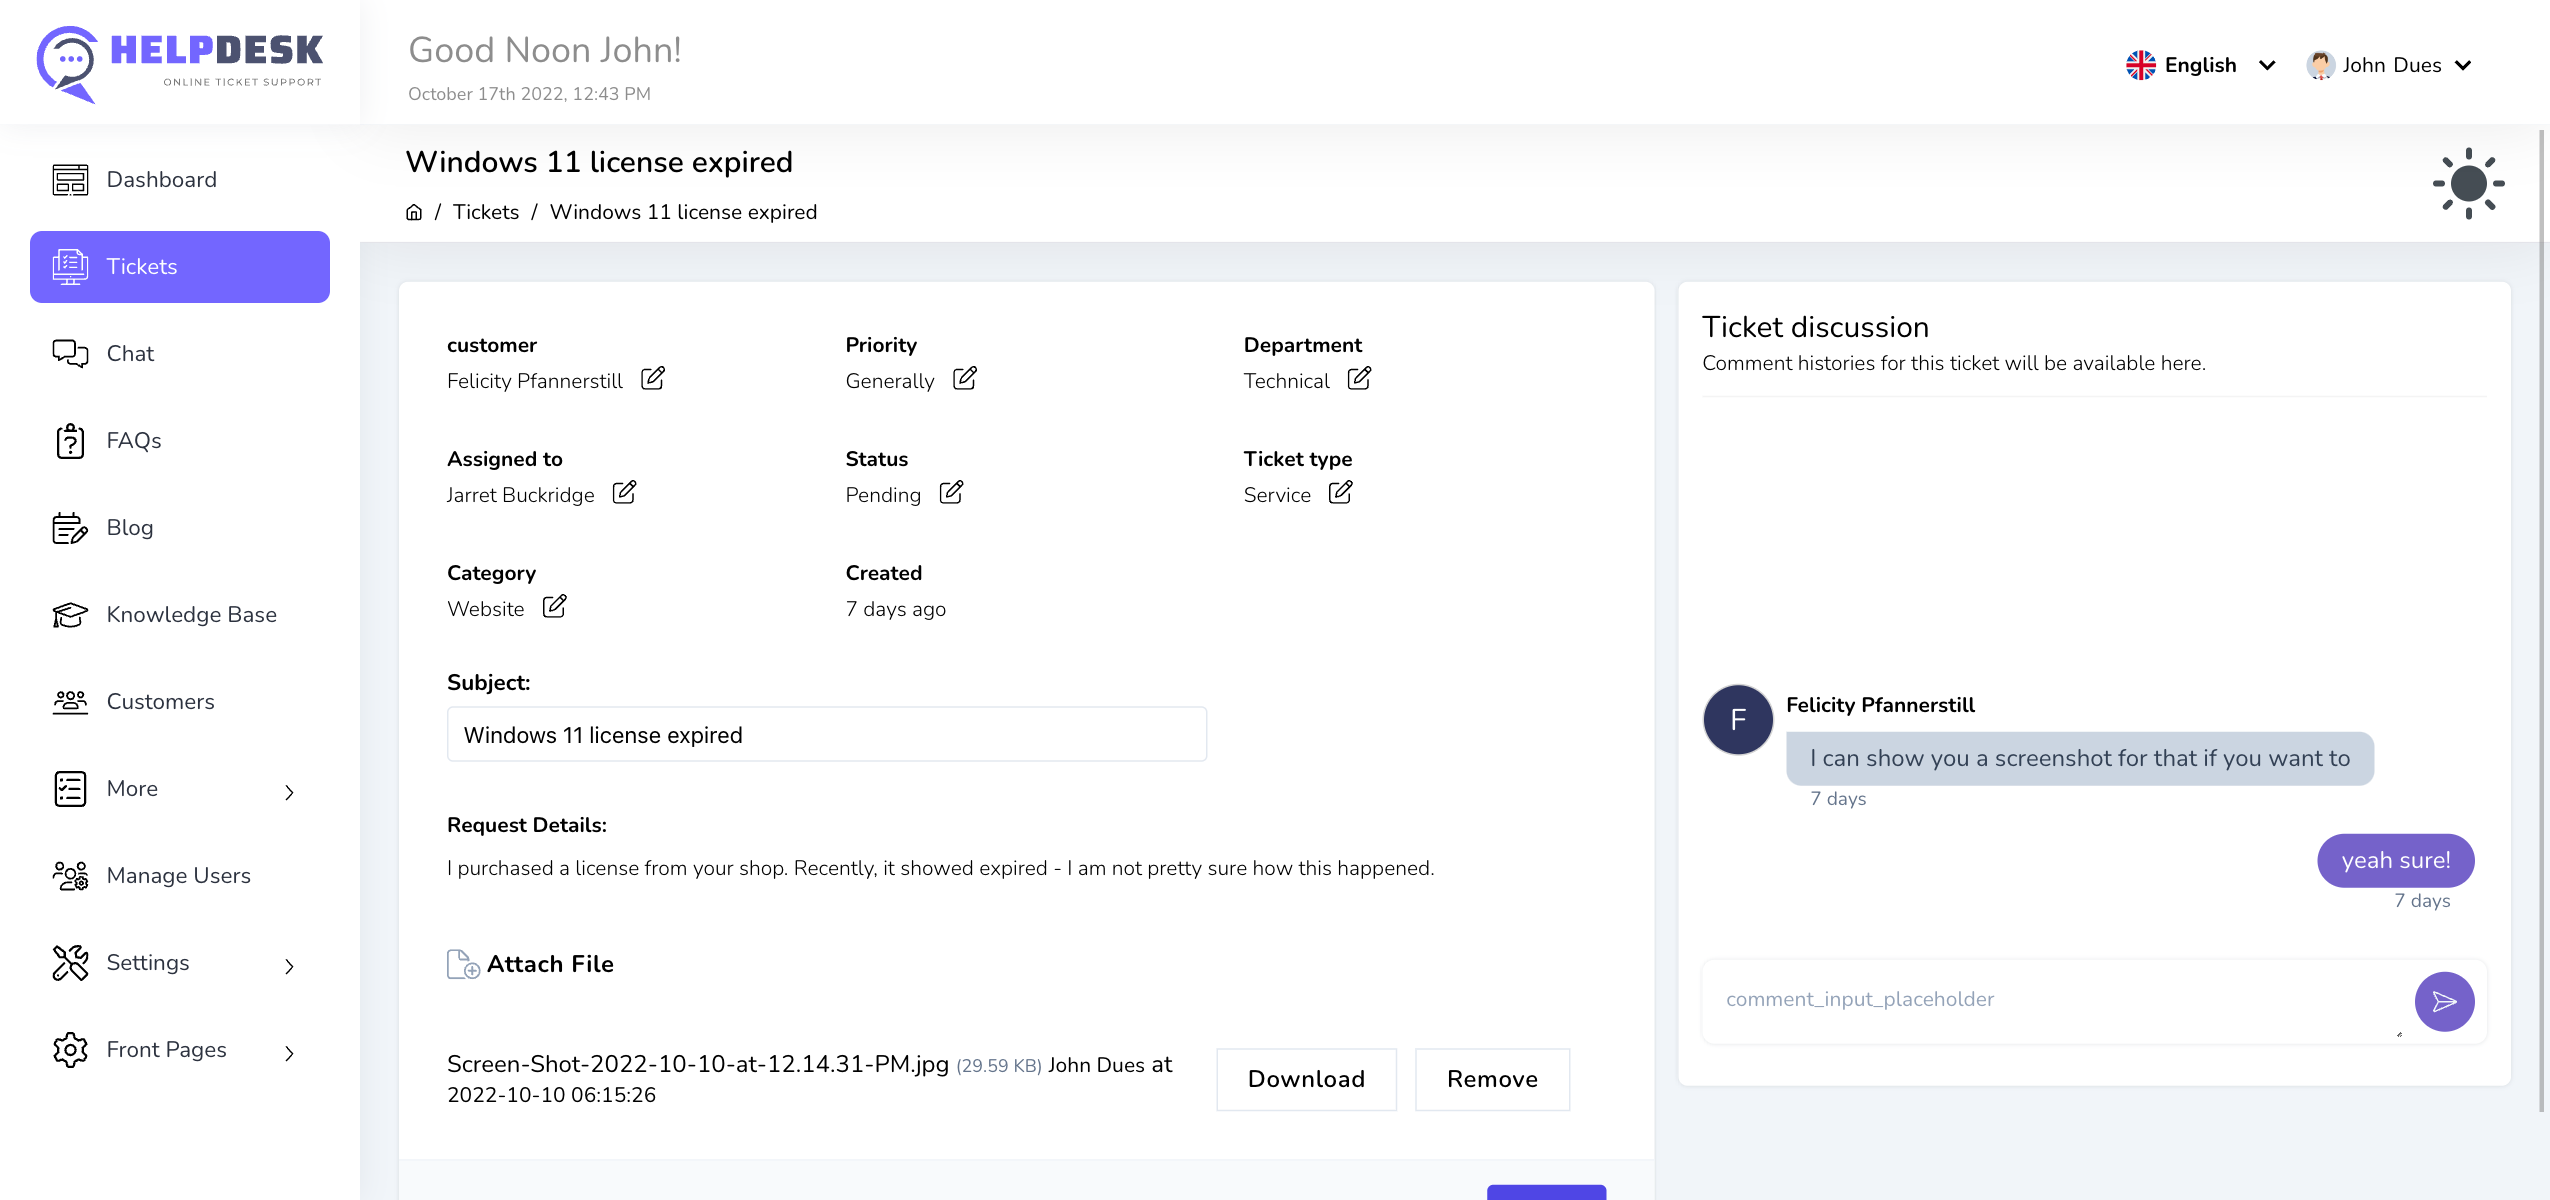The height and width of the screenshot is (1200, 2550).
Task: Click the Chat bubbles icon
Action: (x=70, y=354)
